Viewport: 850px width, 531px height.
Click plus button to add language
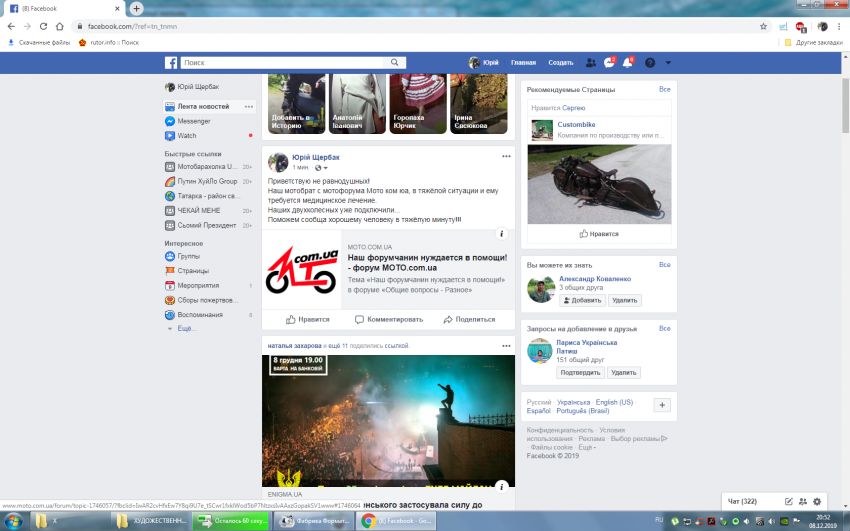click(x=662, y=405)
